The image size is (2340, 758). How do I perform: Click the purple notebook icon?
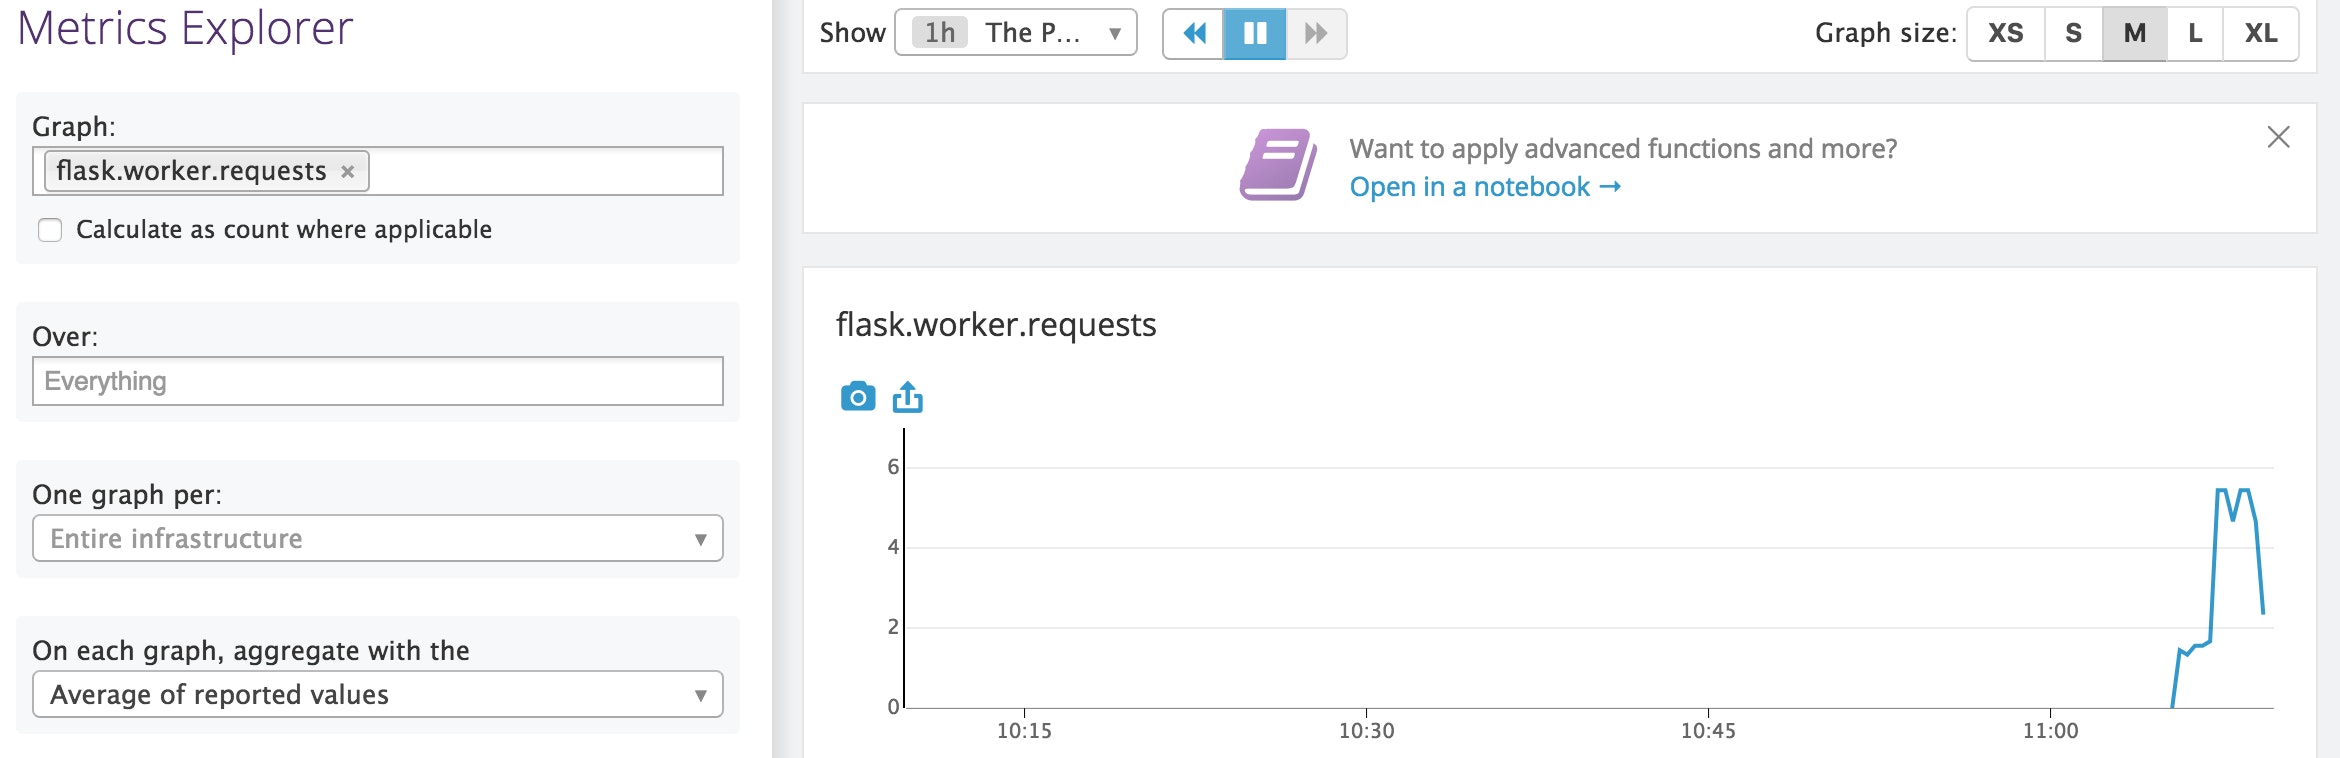(x=1278, y=165)
